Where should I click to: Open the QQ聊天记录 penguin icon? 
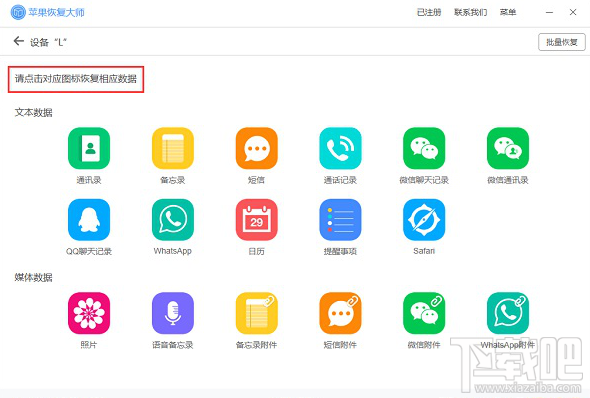coord(89,220)
